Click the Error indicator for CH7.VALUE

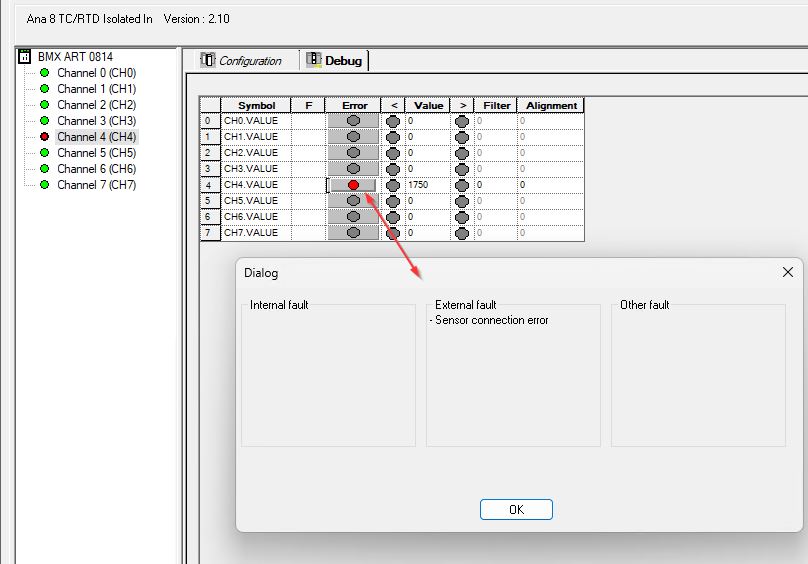353,233
